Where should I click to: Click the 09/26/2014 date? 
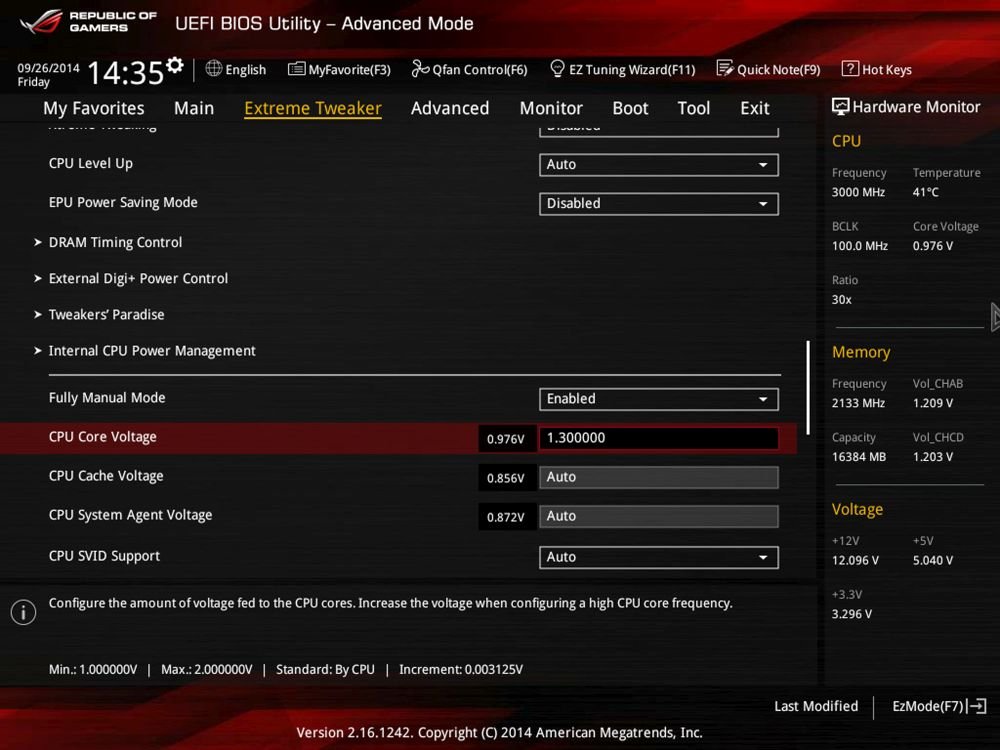pyautogui.click(x=48, y=68)
